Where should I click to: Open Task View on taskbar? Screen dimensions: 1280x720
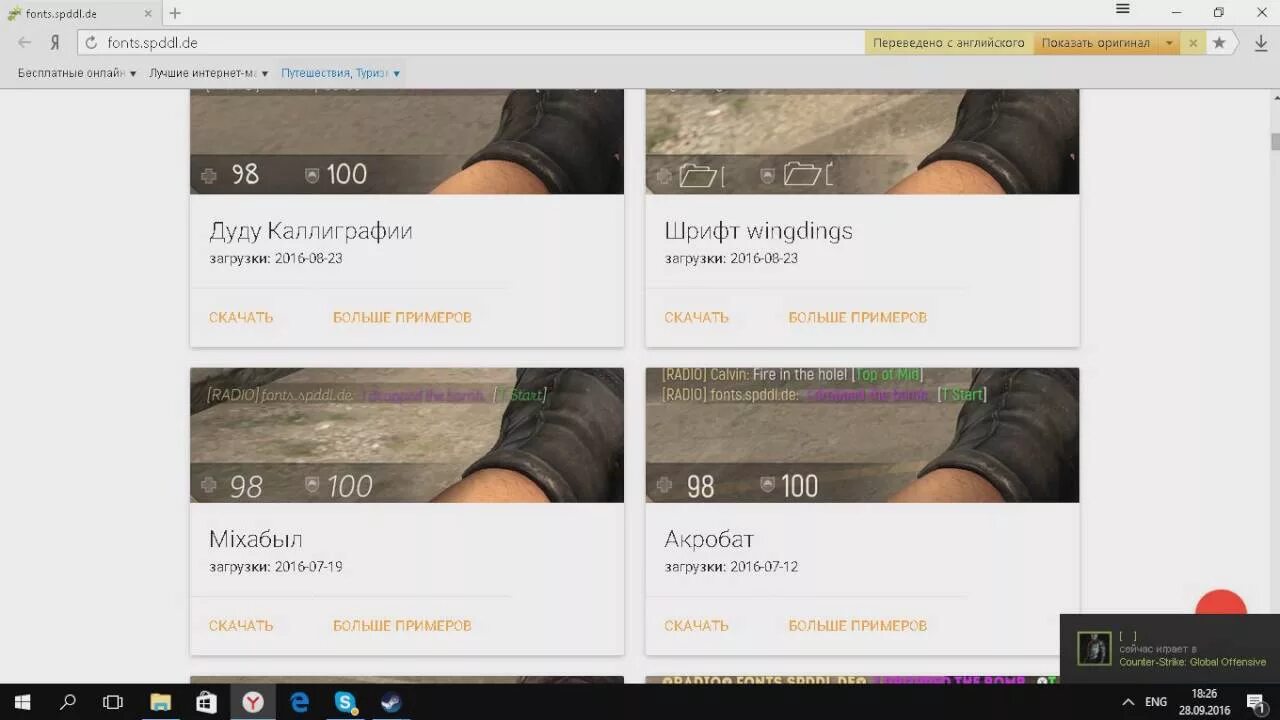pos(113,702)
